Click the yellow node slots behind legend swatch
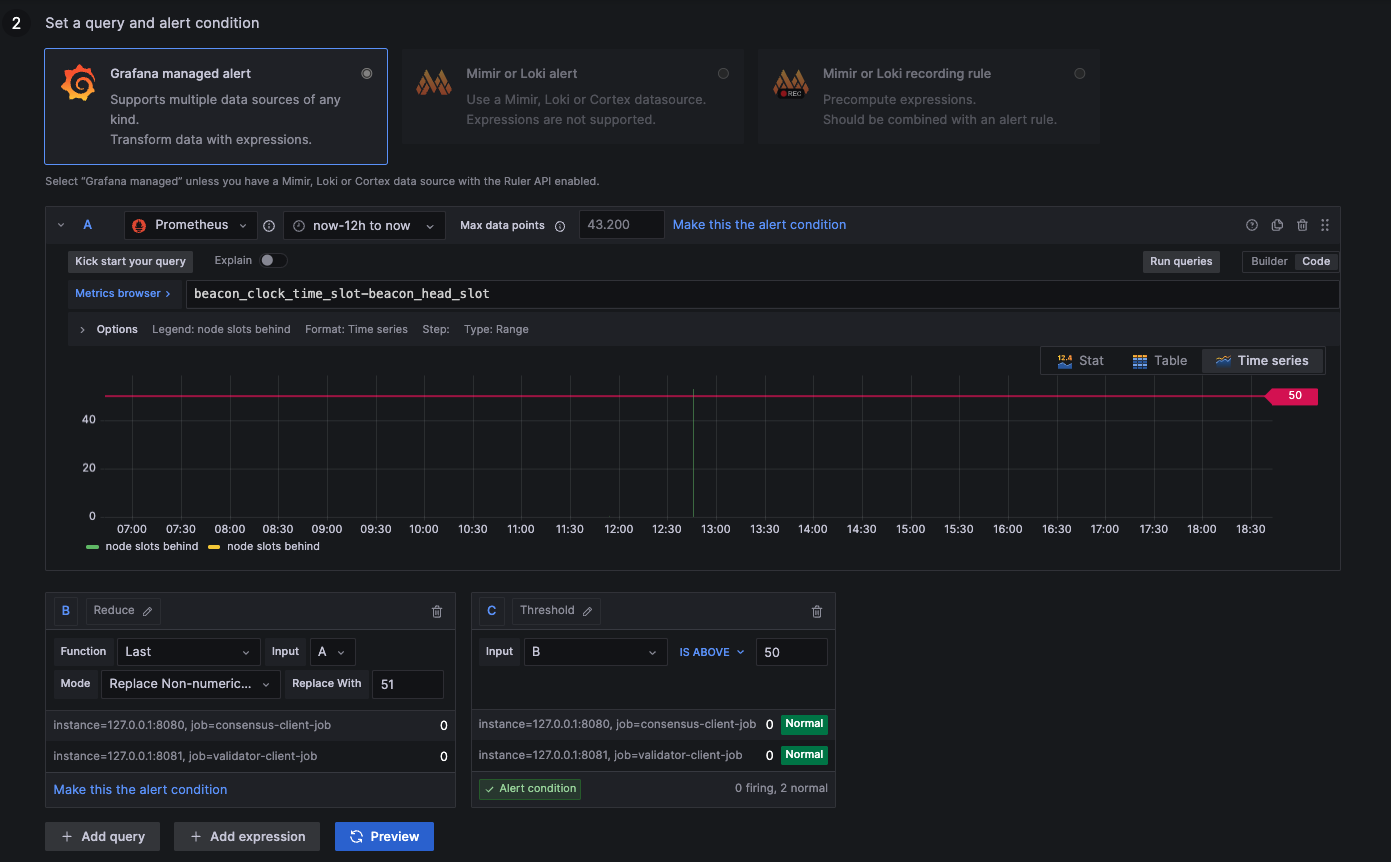This screenshot has width=1391, height=862. 215,547
